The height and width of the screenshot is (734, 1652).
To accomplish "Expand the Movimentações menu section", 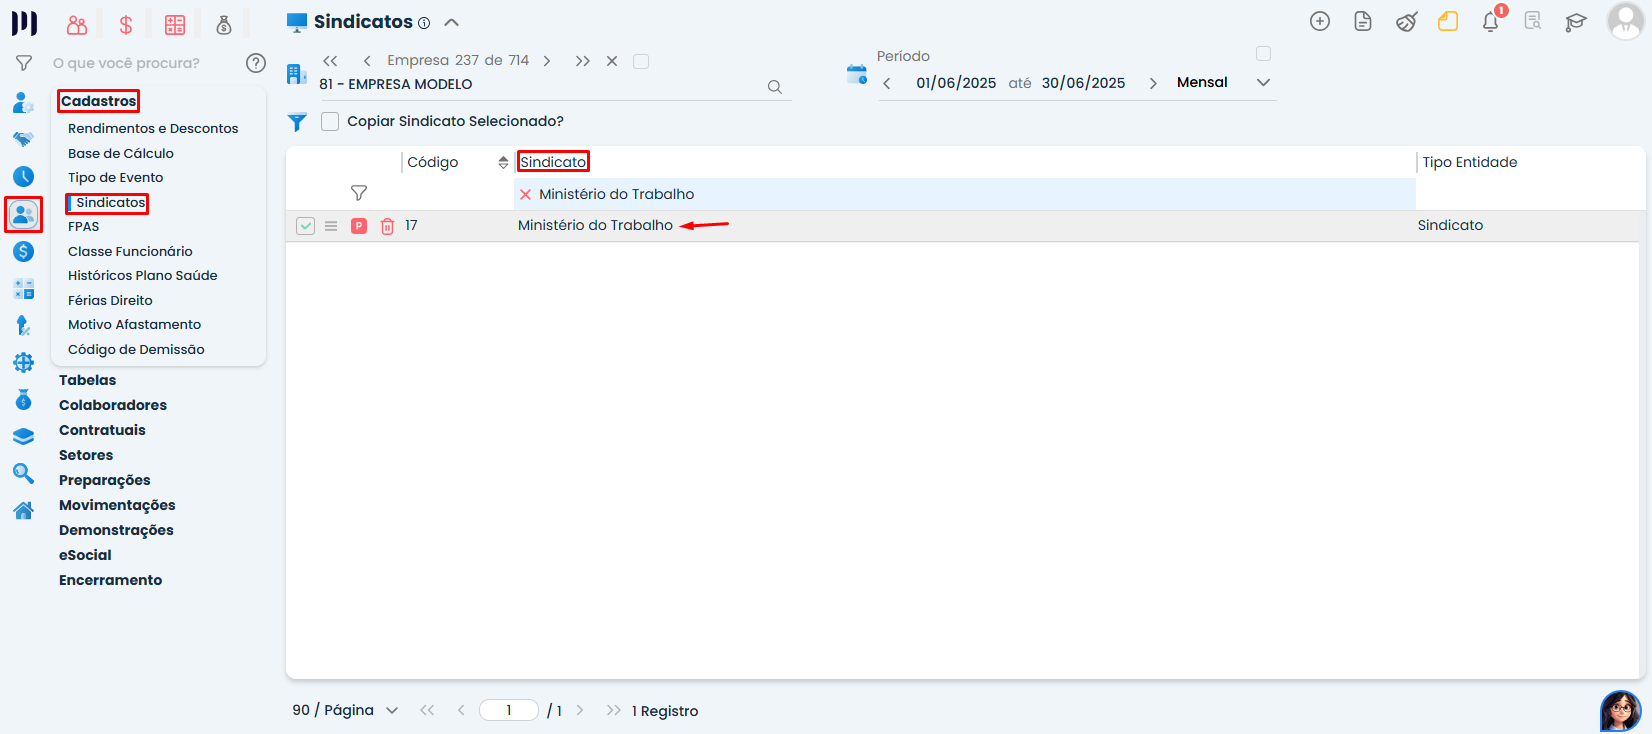I will point(117,505).
